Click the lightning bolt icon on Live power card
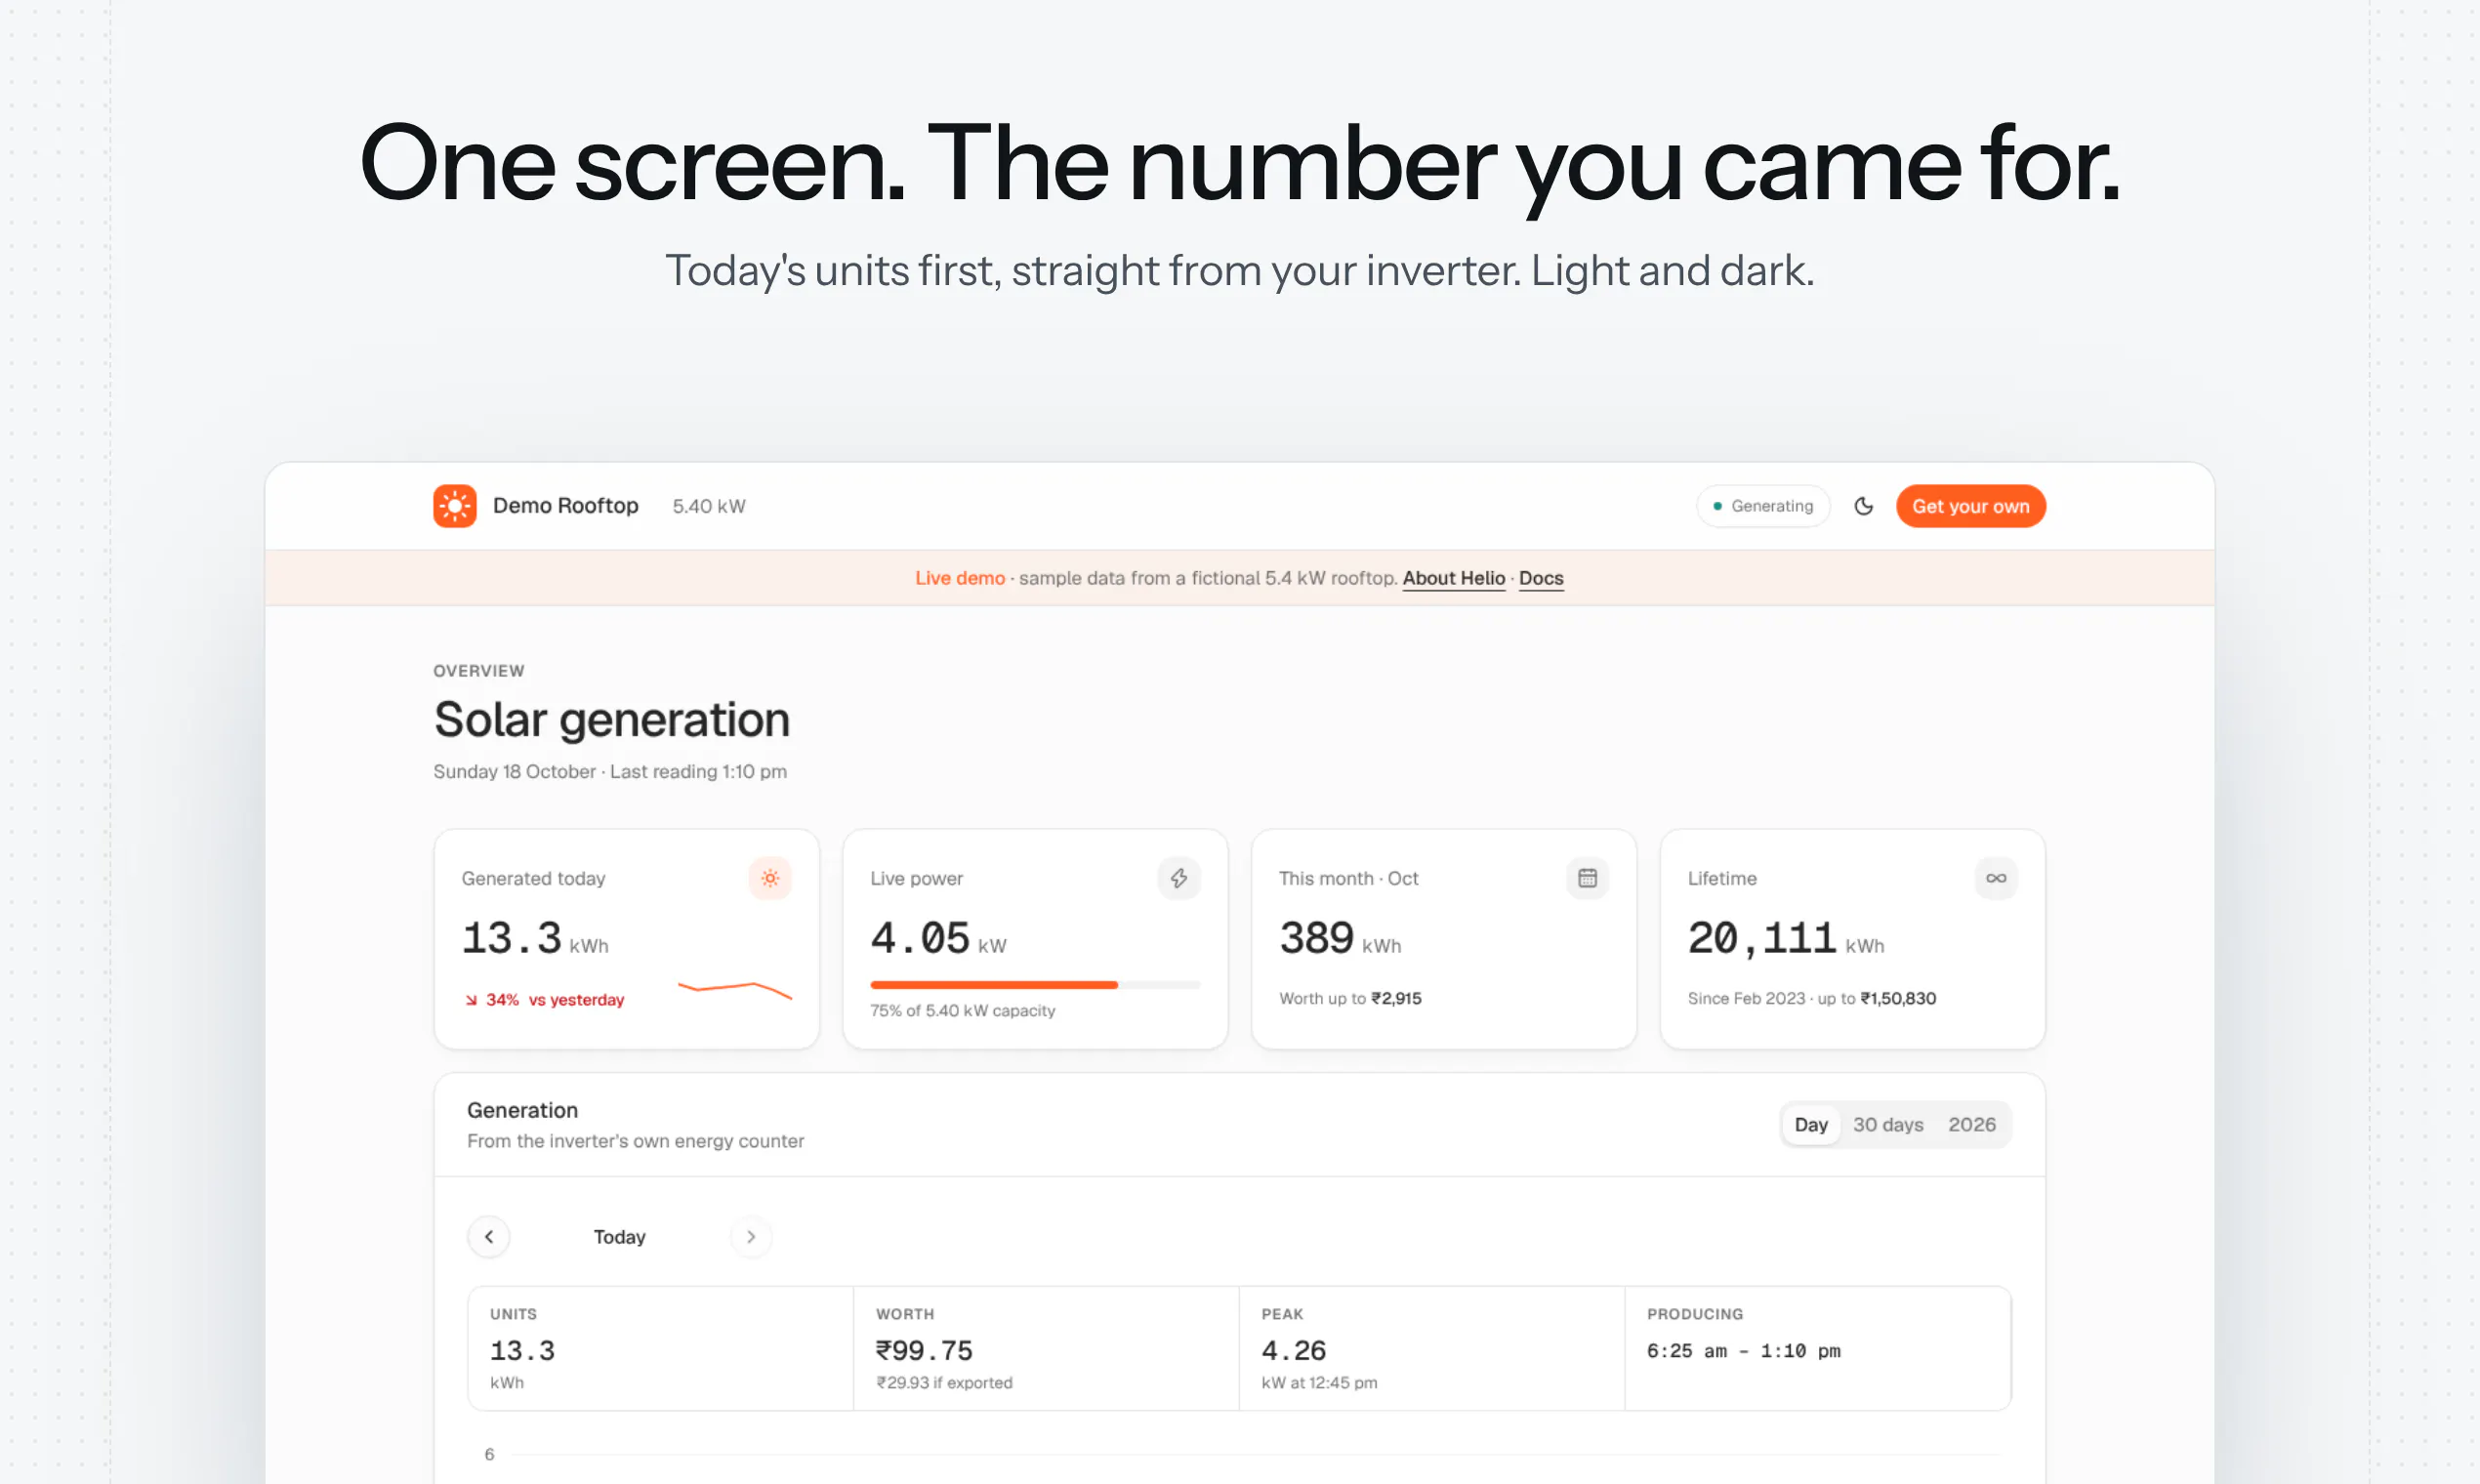Viewport: 2480px width, 1484px height. [1179, 878]
